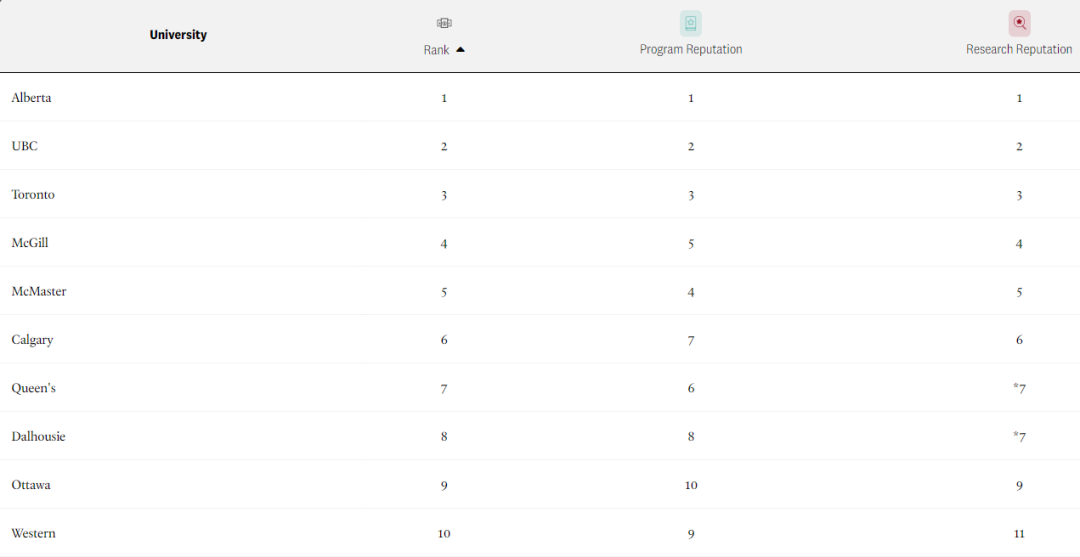Click Toronto's Rank value 3
The width and height of the screenshot is (1080, 557).
pos(444,196)
